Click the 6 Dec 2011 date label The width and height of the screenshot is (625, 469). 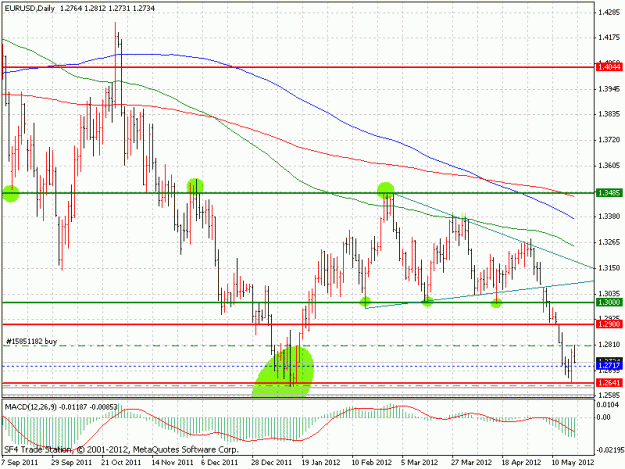(220, 463)
